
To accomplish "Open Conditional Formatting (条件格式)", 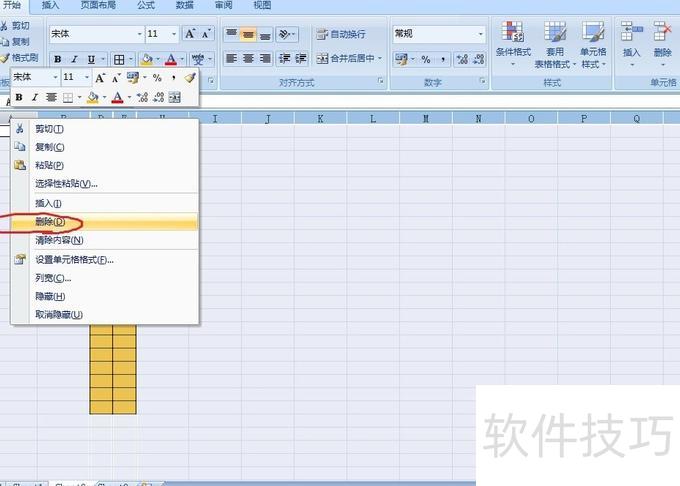I will (x=513, y=44).
